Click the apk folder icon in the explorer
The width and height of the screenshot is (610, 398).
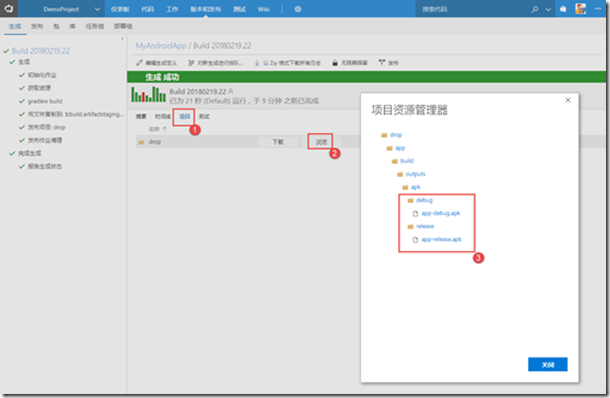[x=405, y=187]
